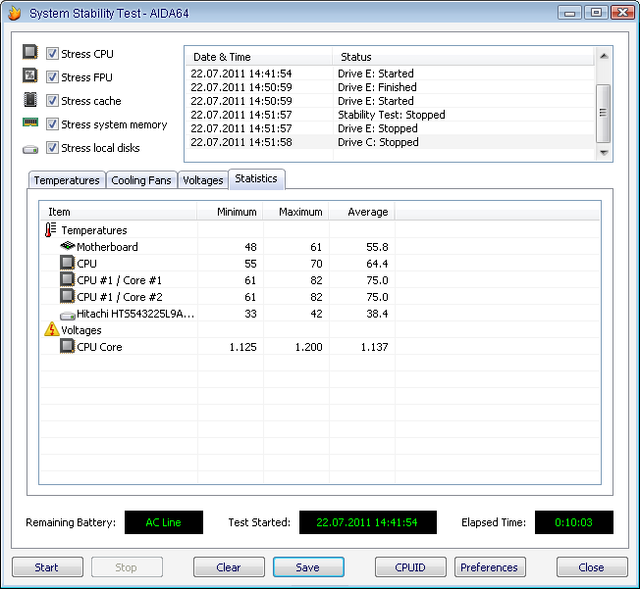Viewport: 640px width, 589px height.
Task: Uncheck the Stress CPU checkbox
Action: click(x=52, y=54)
